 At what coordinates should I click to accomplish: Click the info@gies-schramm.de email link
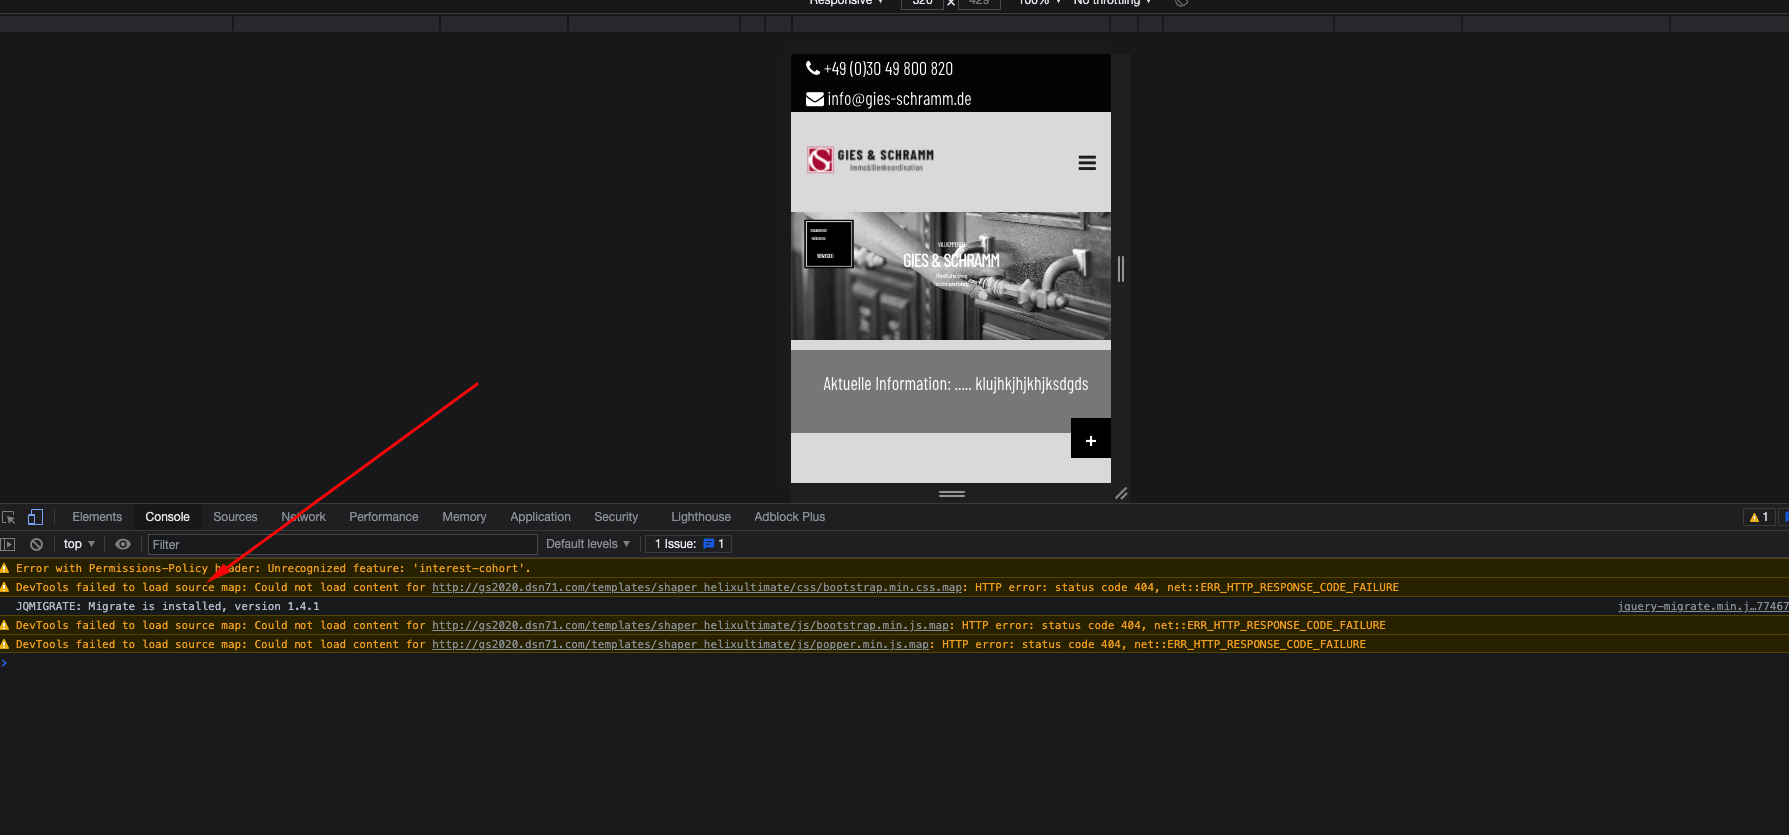pos(899,99)
